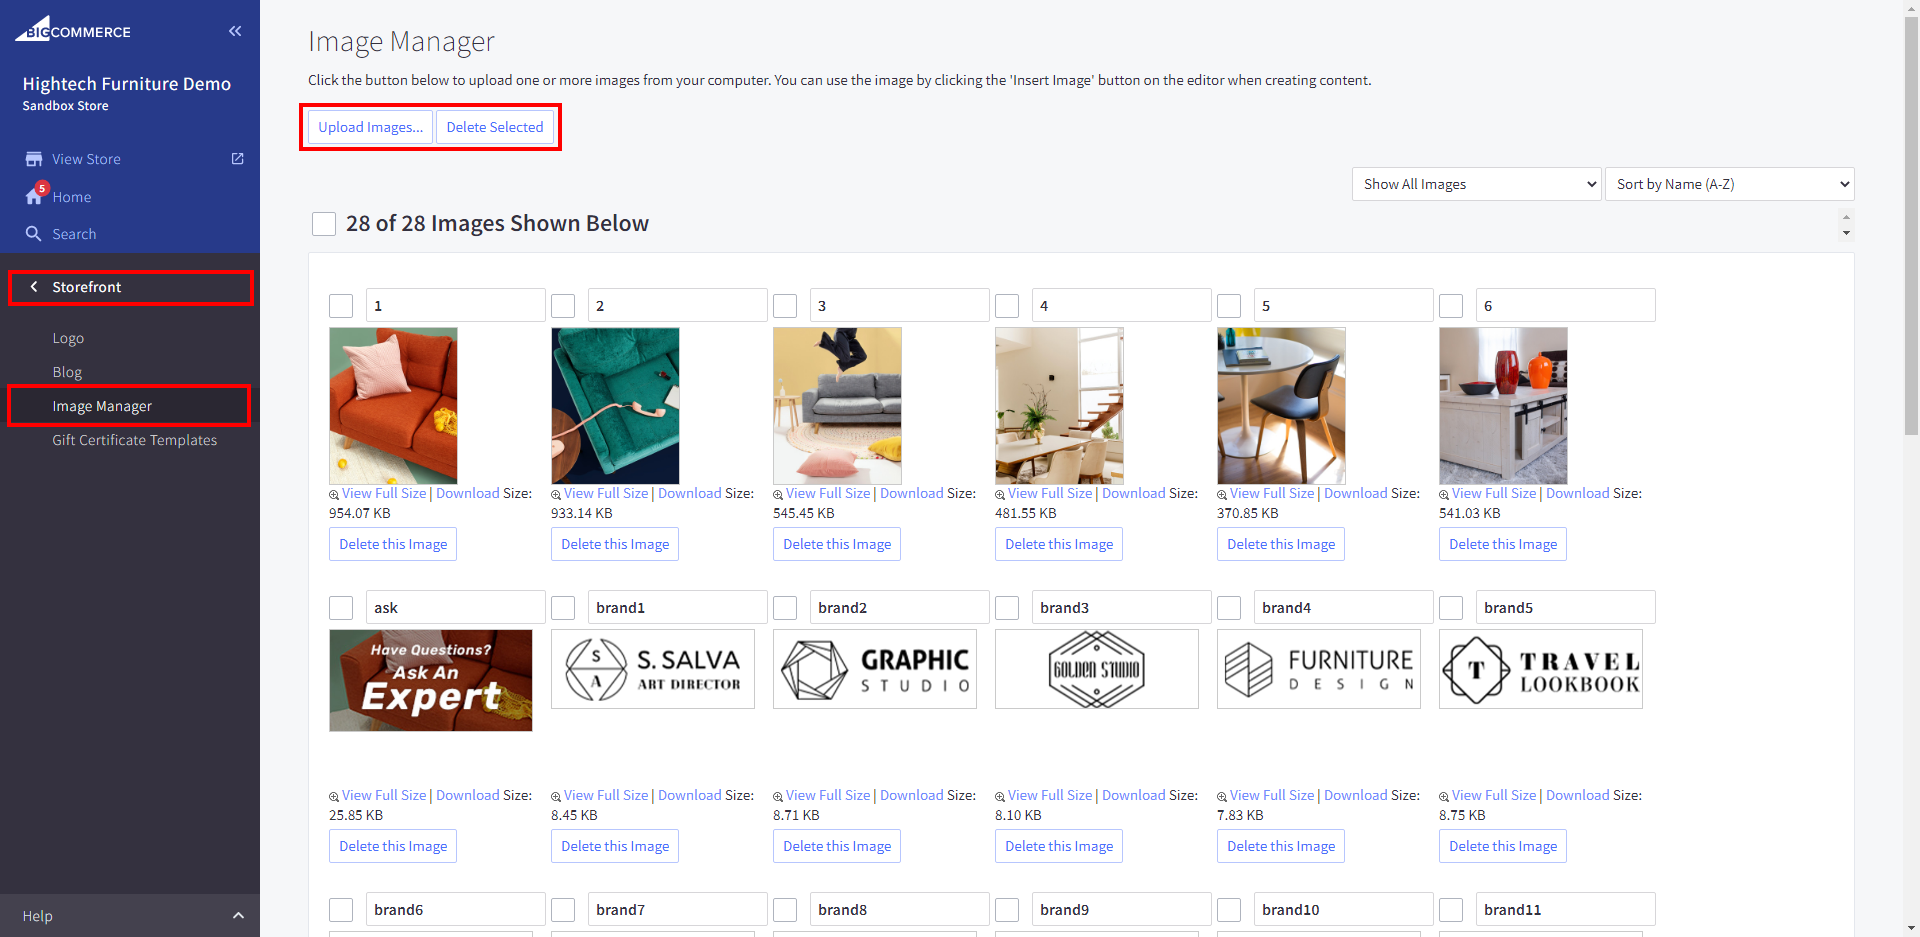Select the checkbox for image 3
This screenshot has height=937, width=1920.
[785, 306]
